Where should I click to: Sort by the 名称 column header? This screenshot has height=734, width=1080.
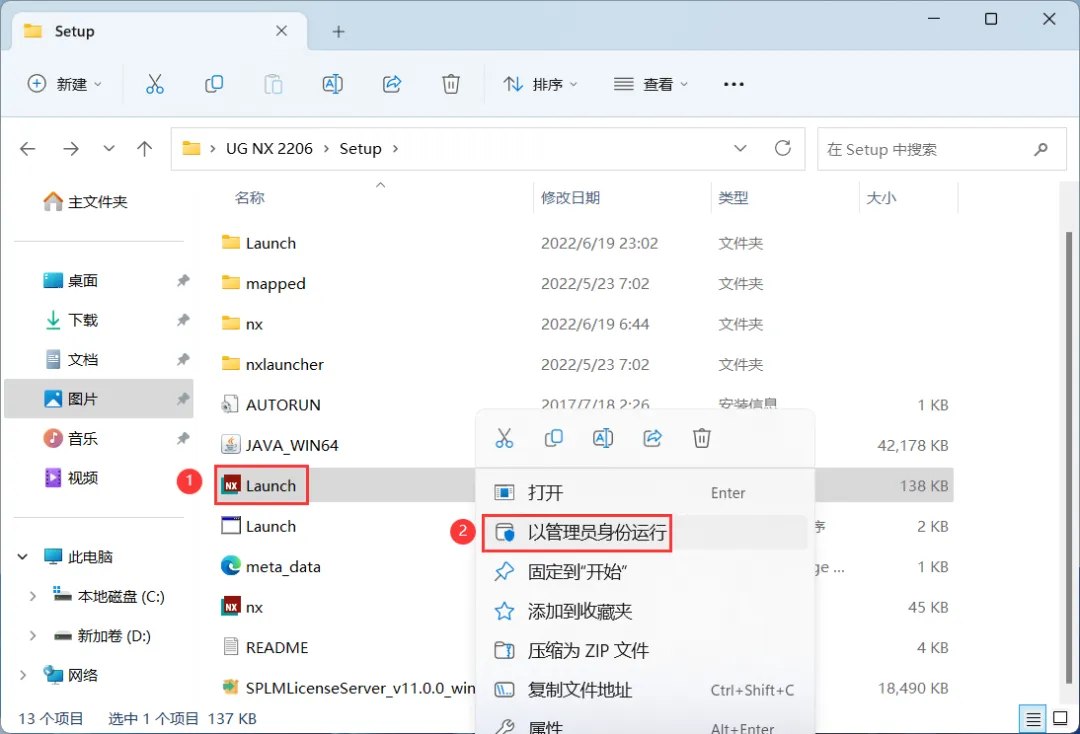point(249,198)
